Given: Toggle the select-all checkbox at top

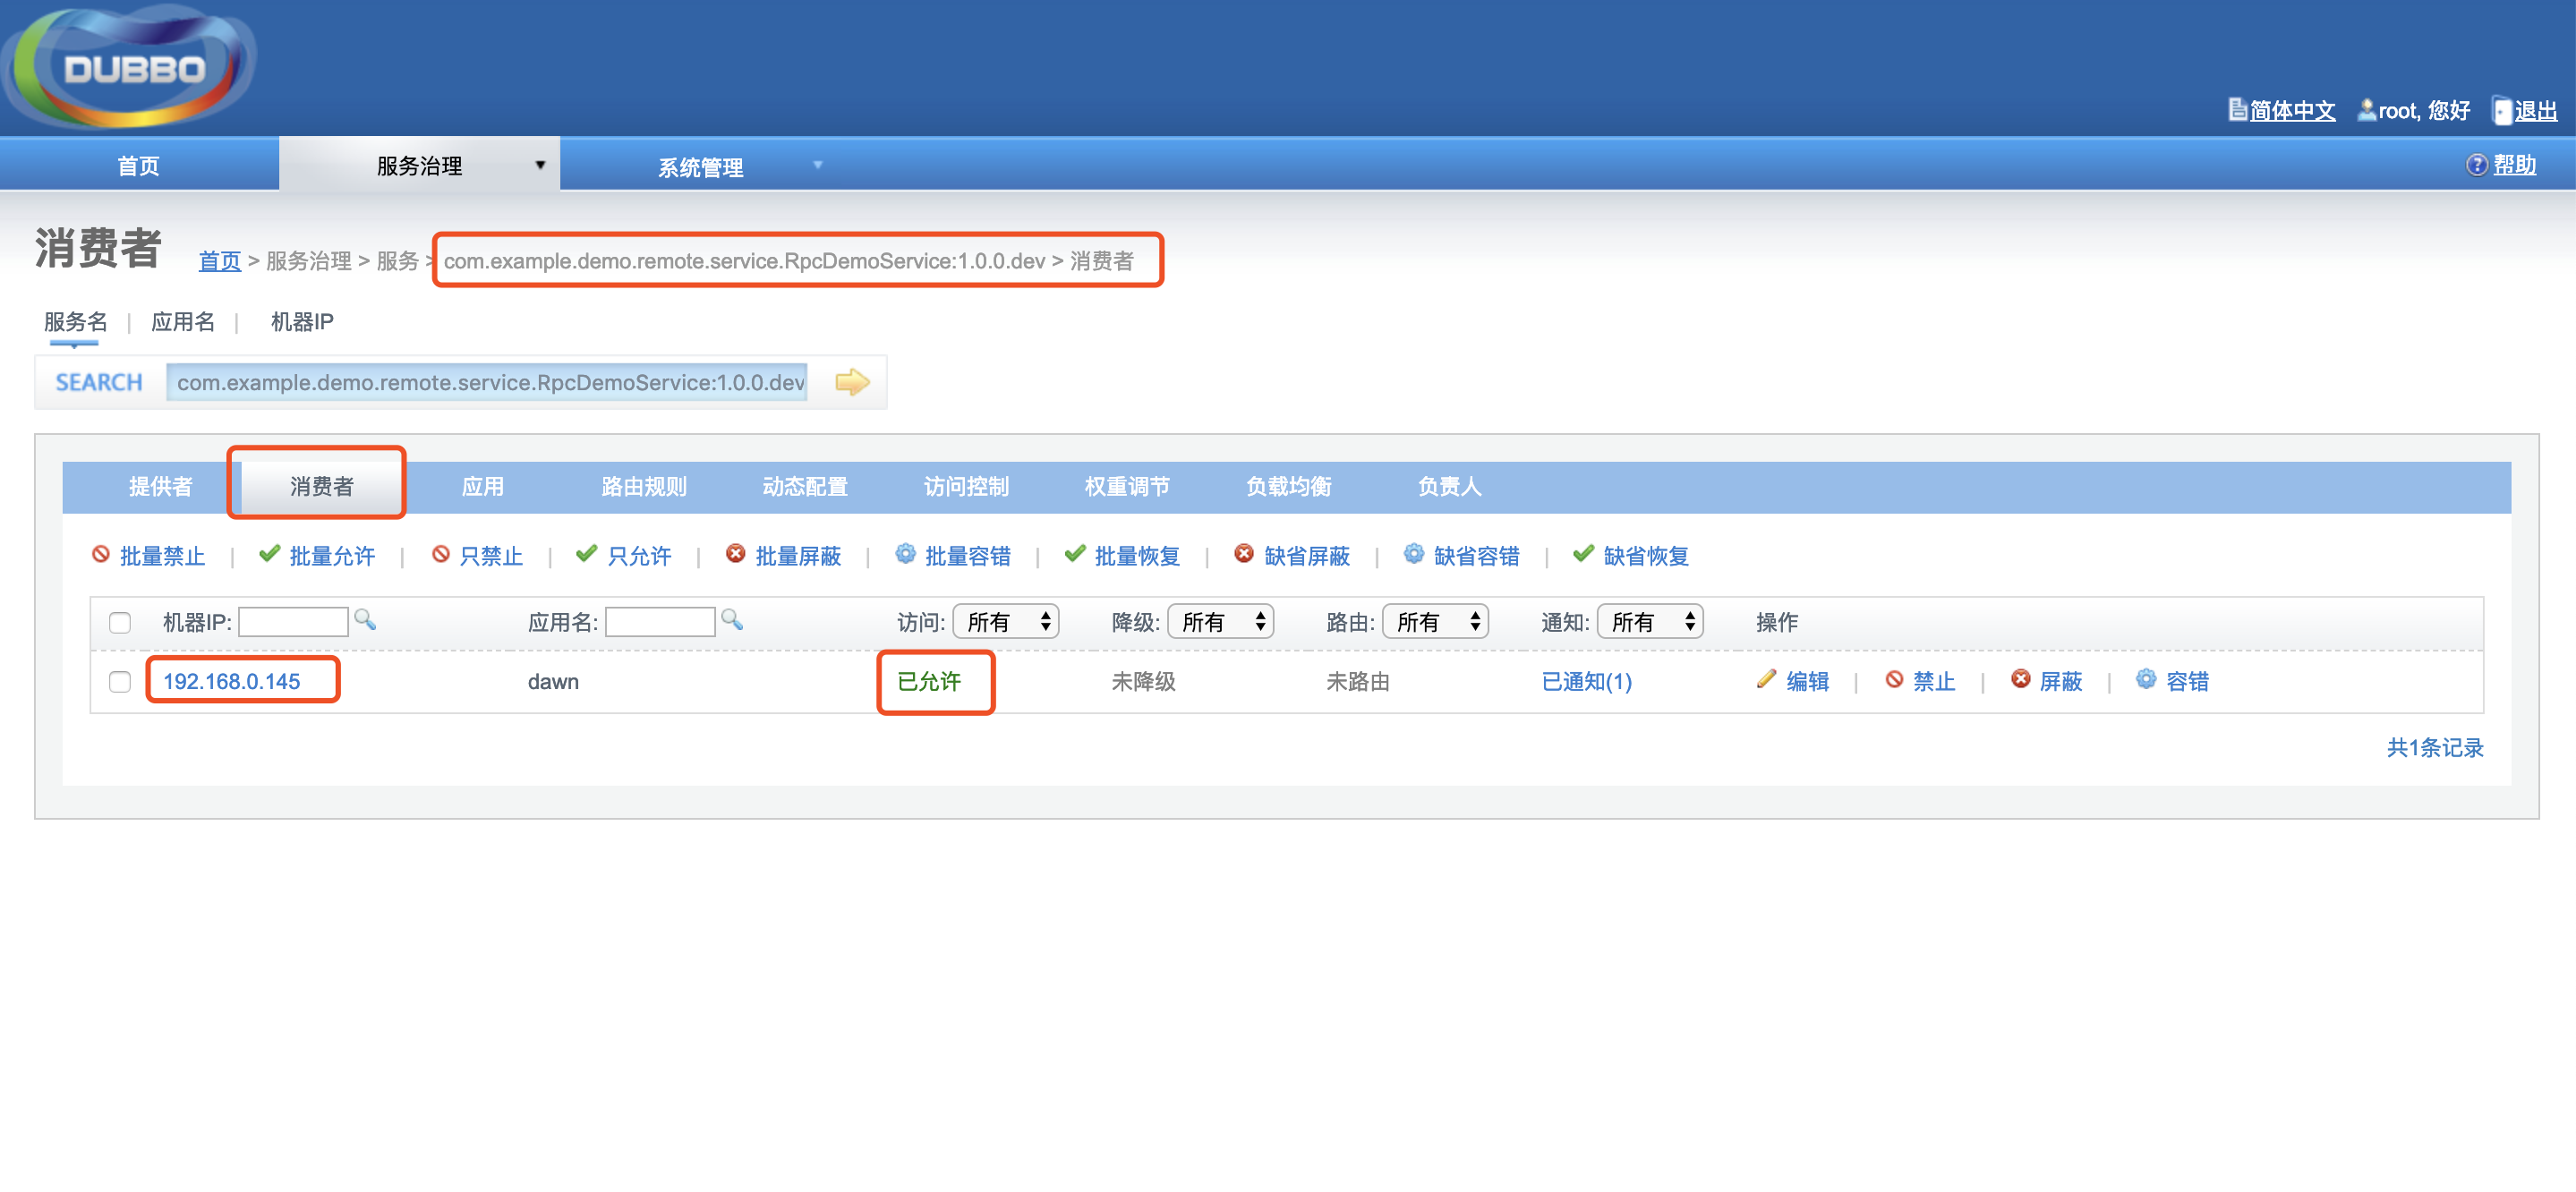Looking at the screenshot, I should 118,621.
